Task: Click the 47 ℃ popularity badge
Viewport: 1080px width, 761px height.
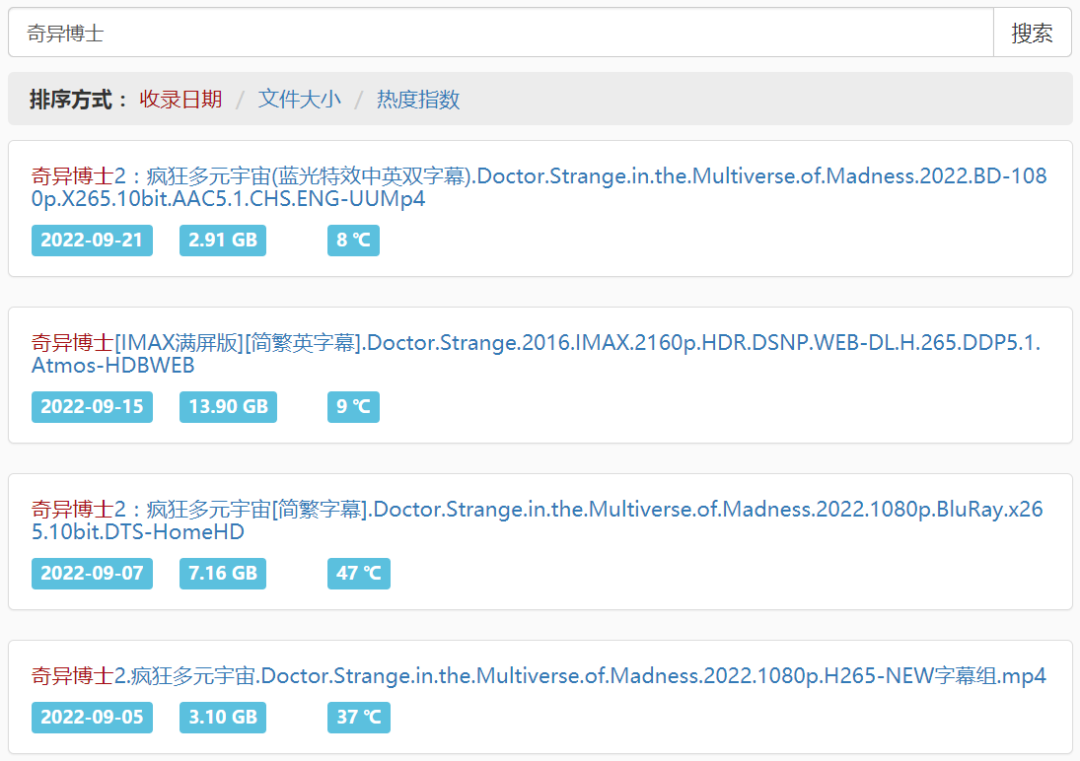Action: (x=359, y=574)
